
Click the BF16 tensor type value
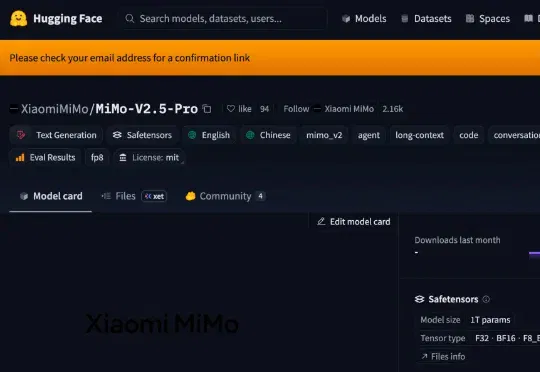506,338
